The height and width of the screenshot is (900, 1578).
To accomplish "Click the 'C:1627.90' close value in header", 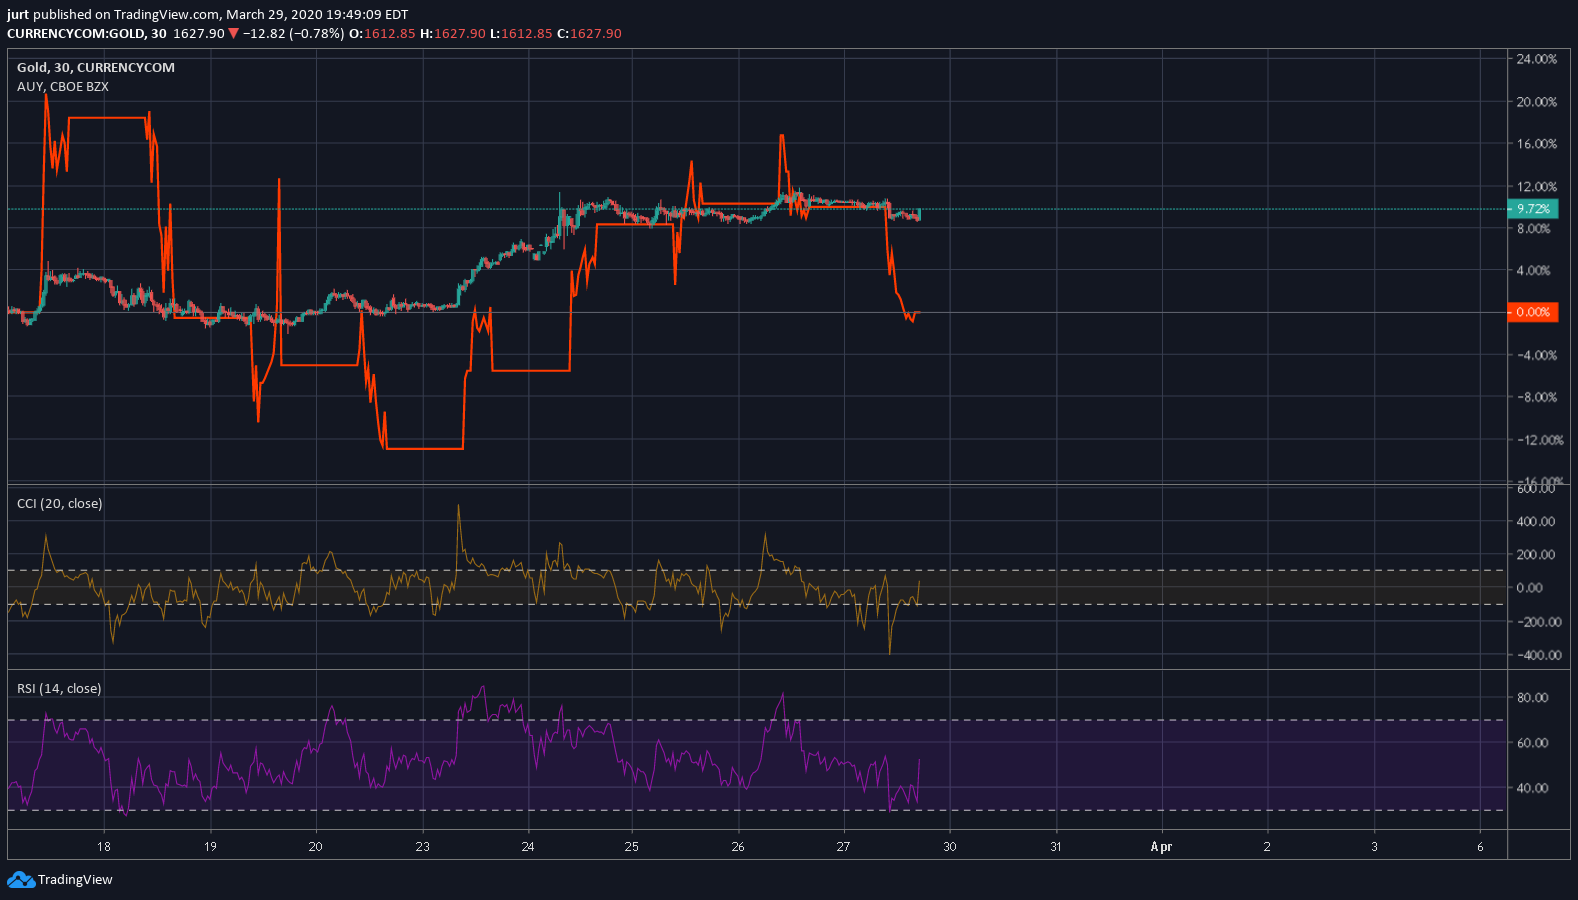I will coord(589,33).
